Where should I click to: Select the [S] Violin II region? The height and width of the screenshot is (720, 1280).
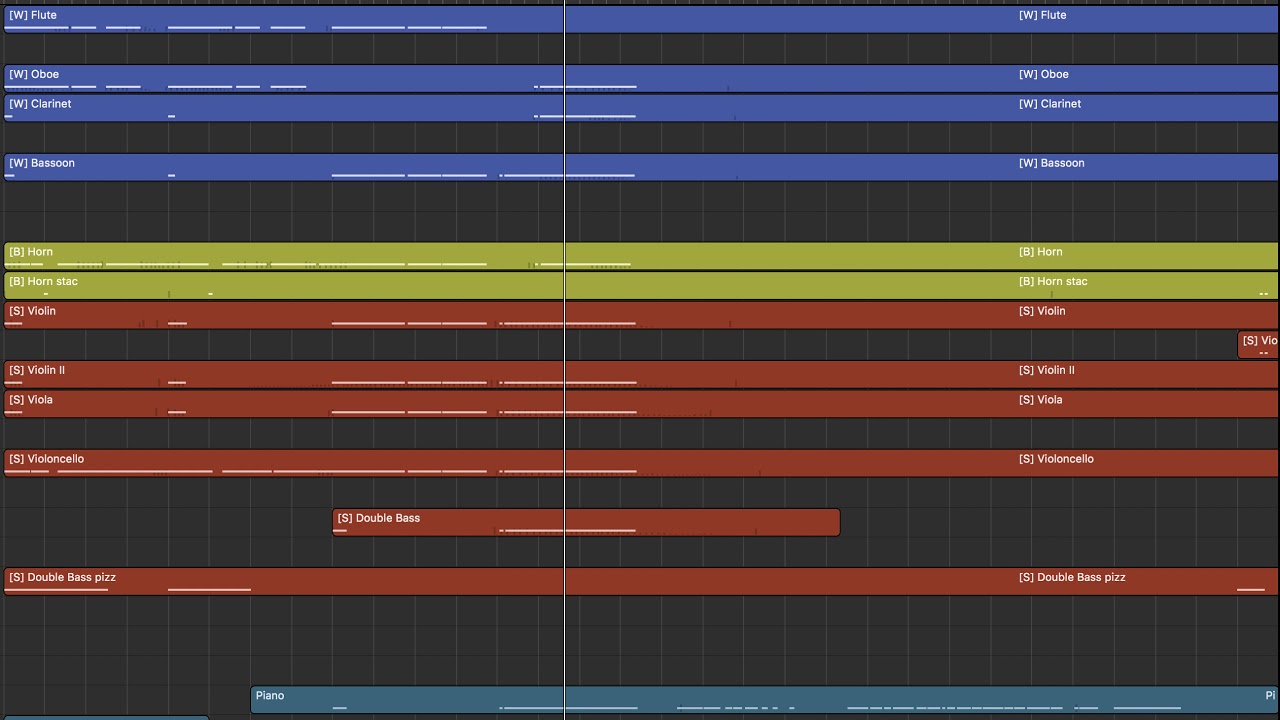click(x=641, y=374)
